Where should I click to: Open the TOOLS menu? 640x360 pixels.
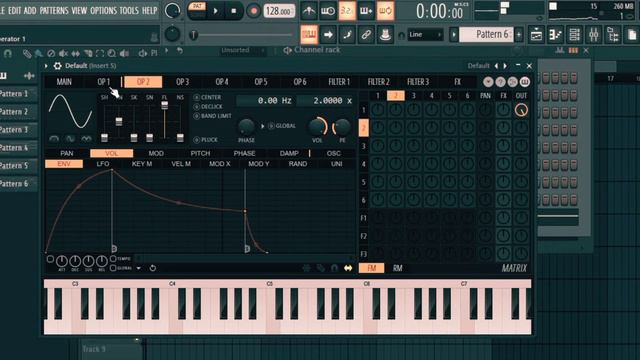click(129, 11)
